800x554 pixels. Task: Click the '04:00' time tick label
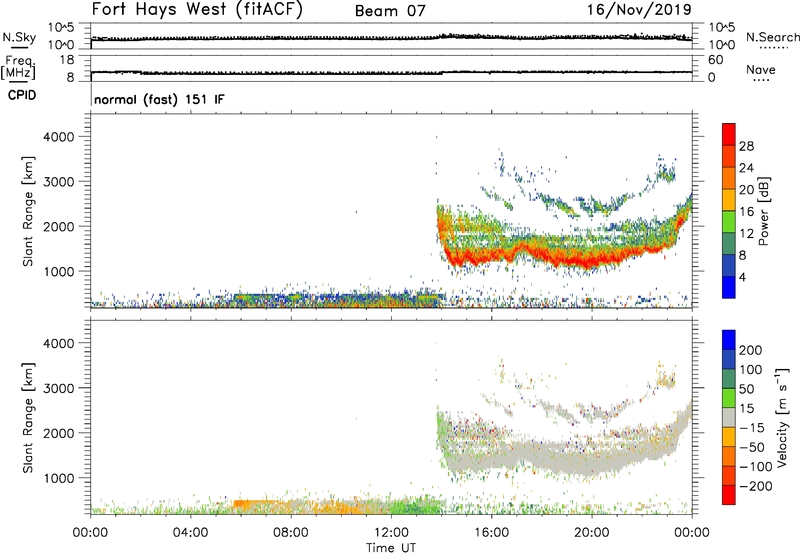191,533
